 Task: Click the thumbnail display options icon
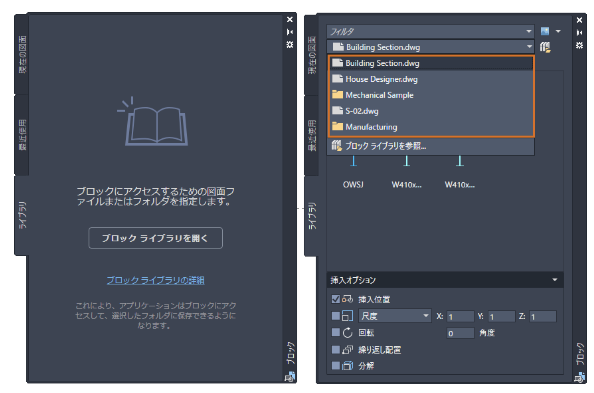tap(545, 31)
